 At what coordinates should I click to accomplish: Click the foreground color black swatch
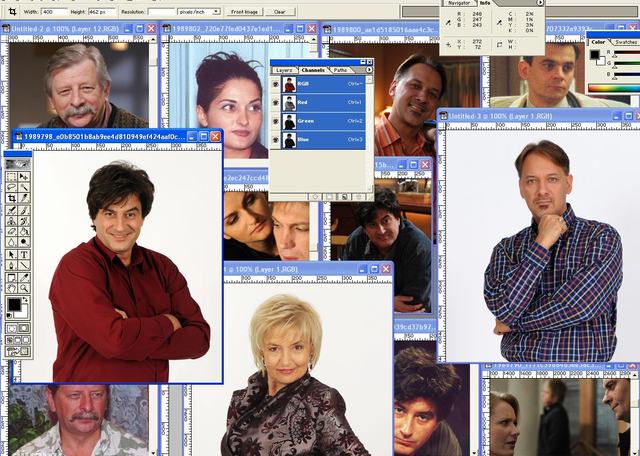(x=14, y=303)
